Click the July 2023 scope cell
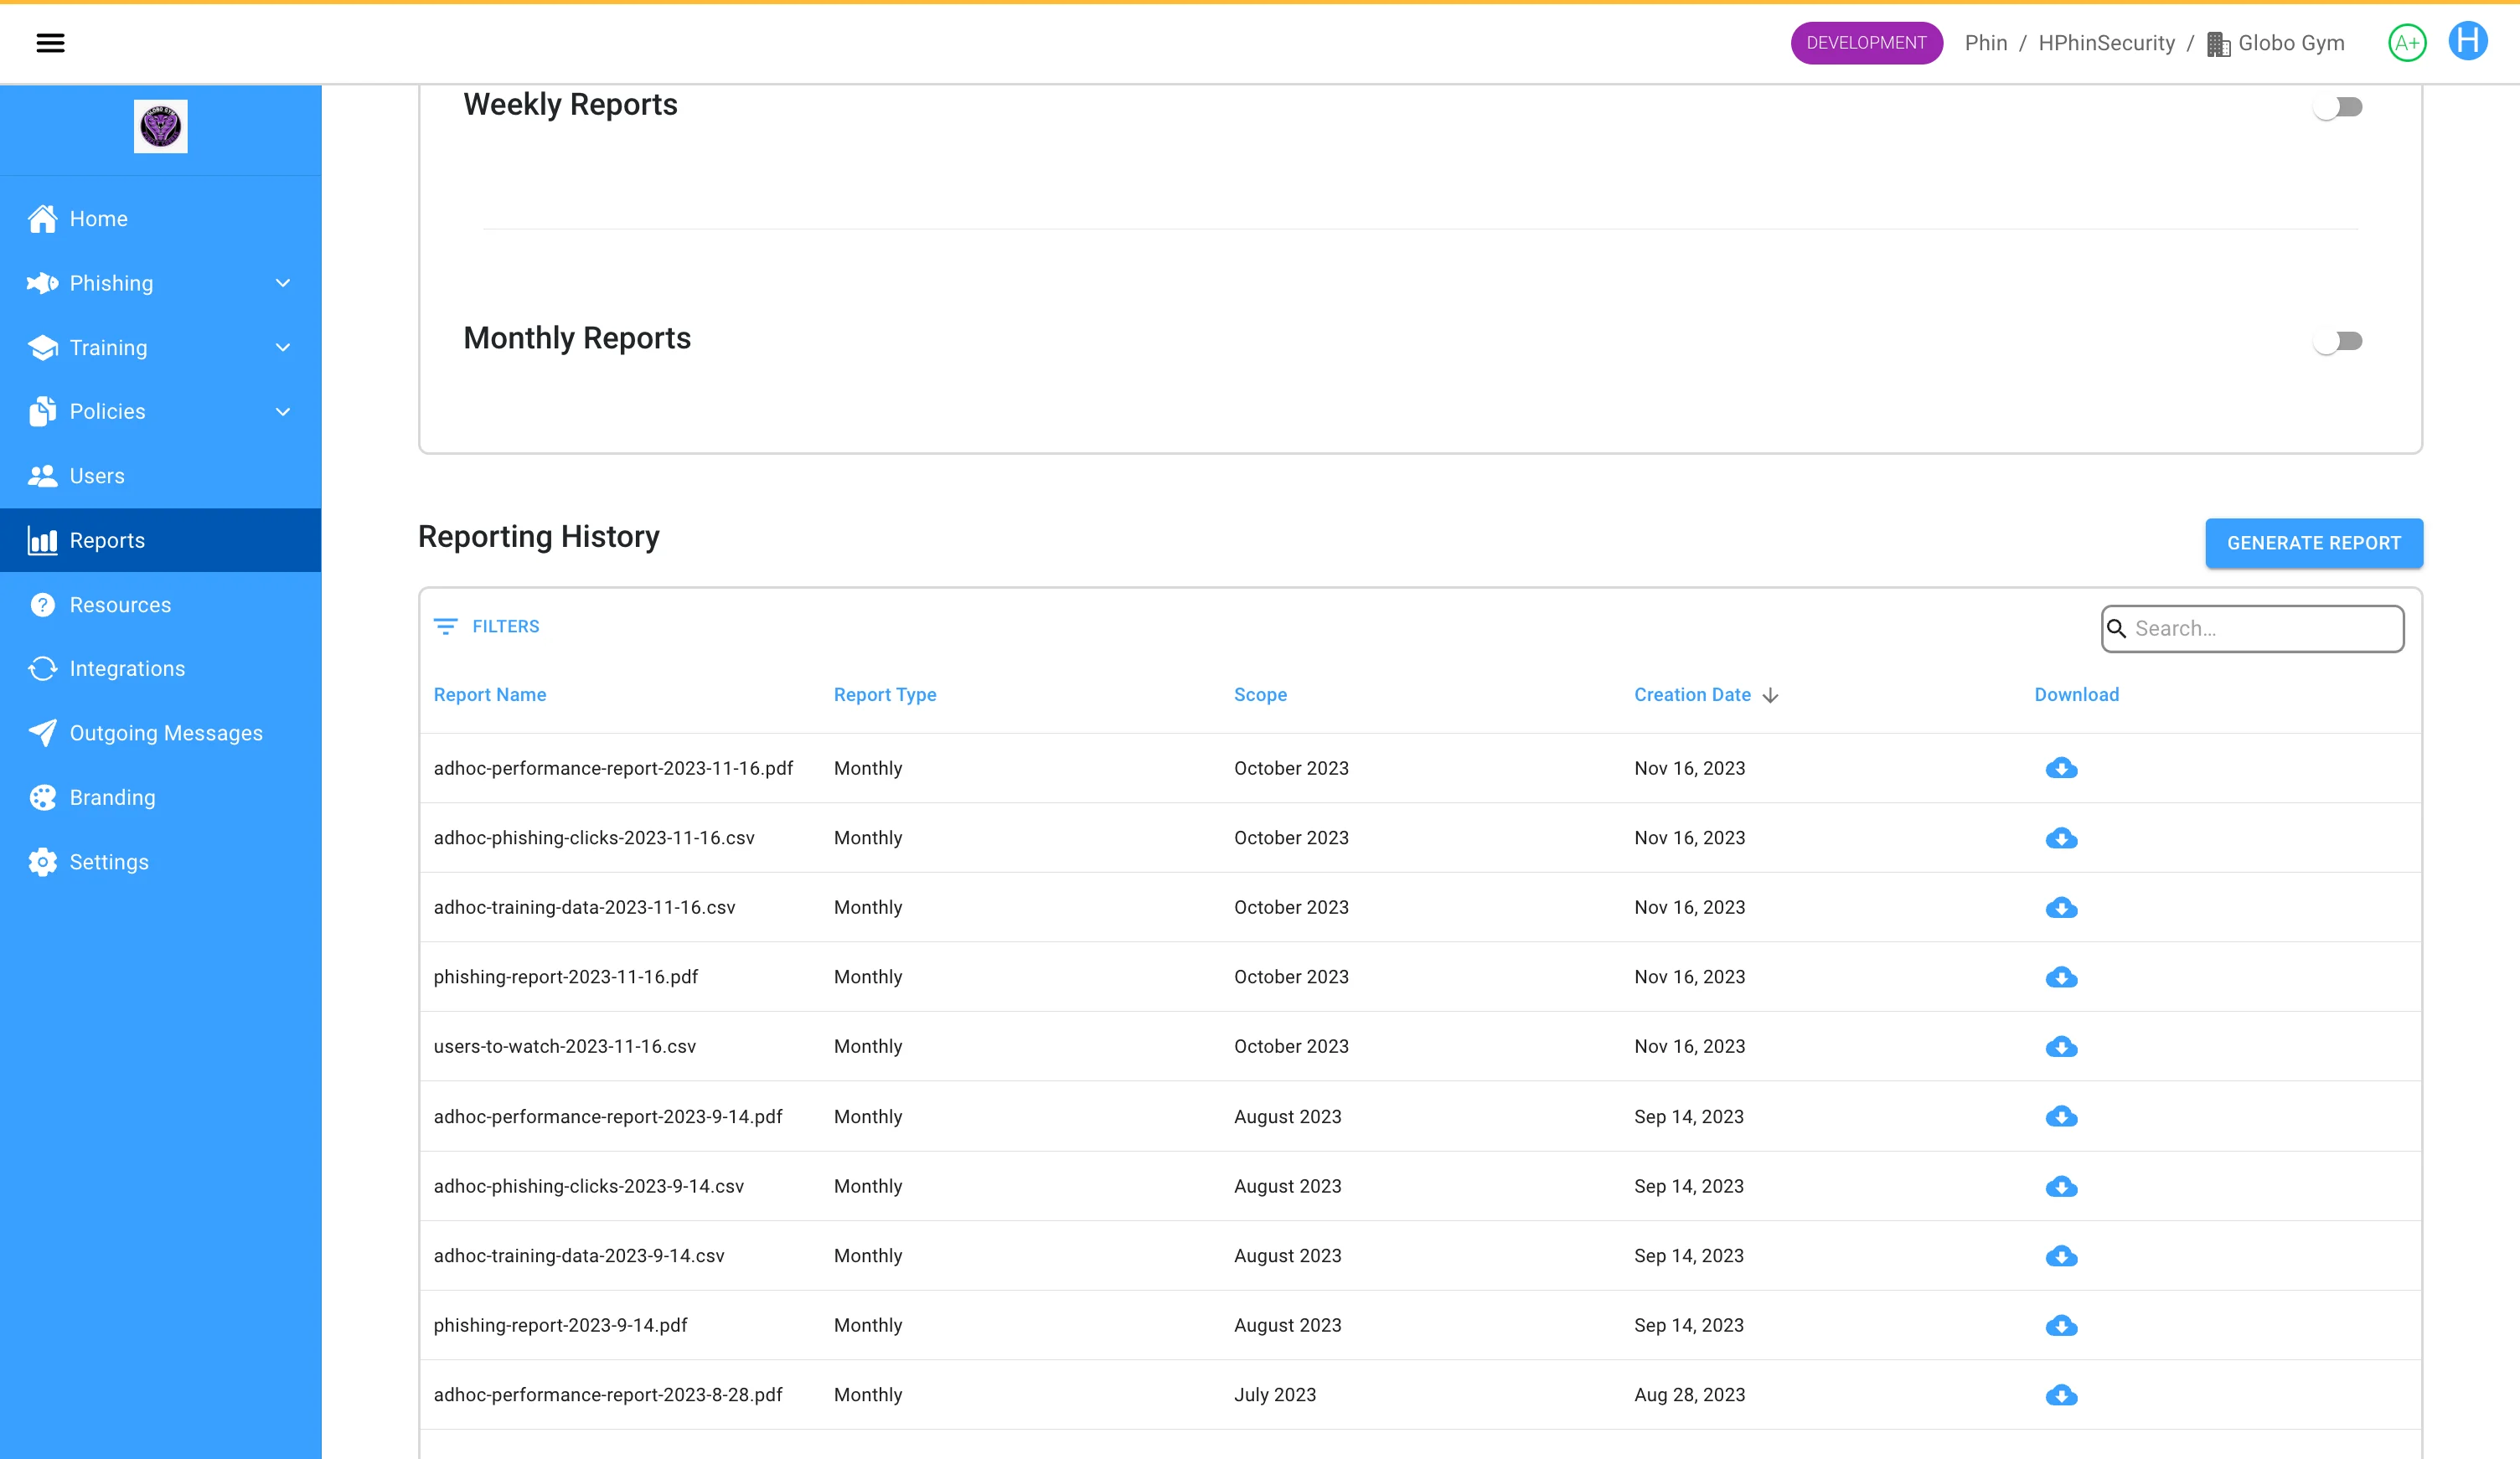The width and height of the screenshot is (2520, 1459). click(1275, 1395)
